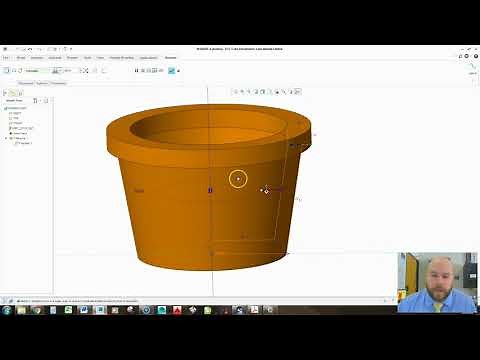This screenshot has width=480, height=360.
Task: Toggle the Remove Material option
Action: pyautogui.click(x=95, y=71)
